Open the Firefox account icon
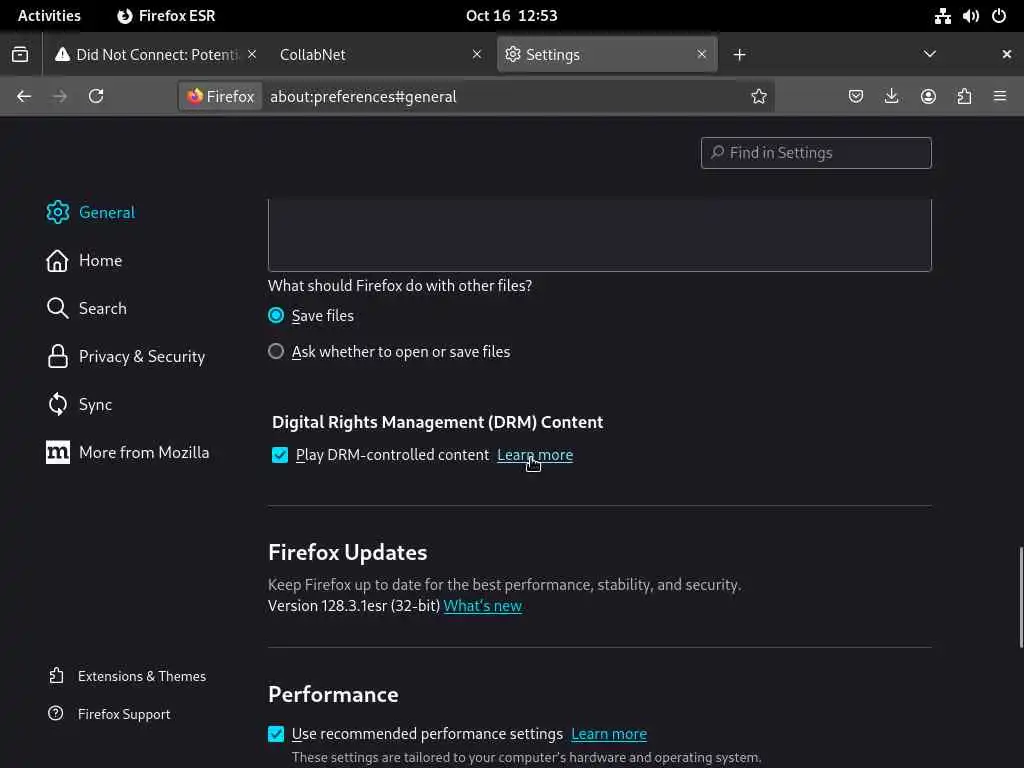Viewport: 1024px width, 768px height. coord(928,96)
